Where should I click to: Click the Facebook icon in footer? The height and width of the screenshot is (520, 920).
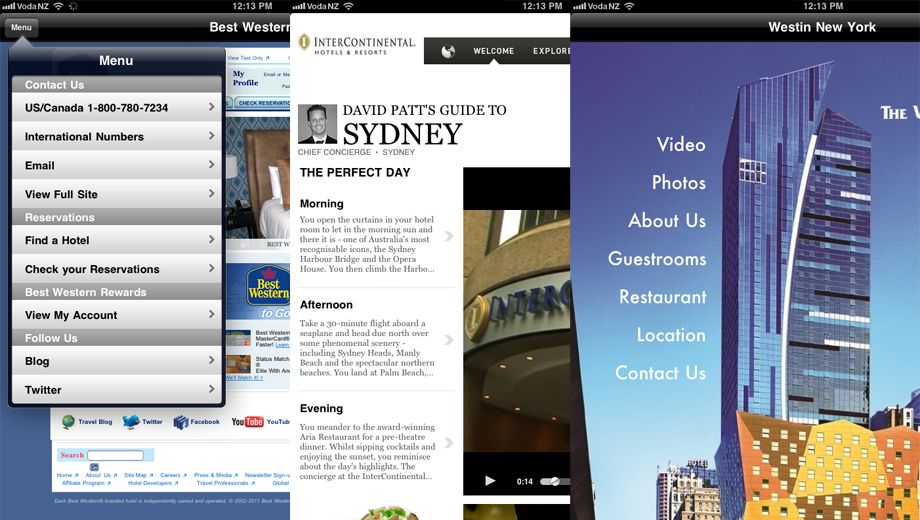tap(181, 422)
